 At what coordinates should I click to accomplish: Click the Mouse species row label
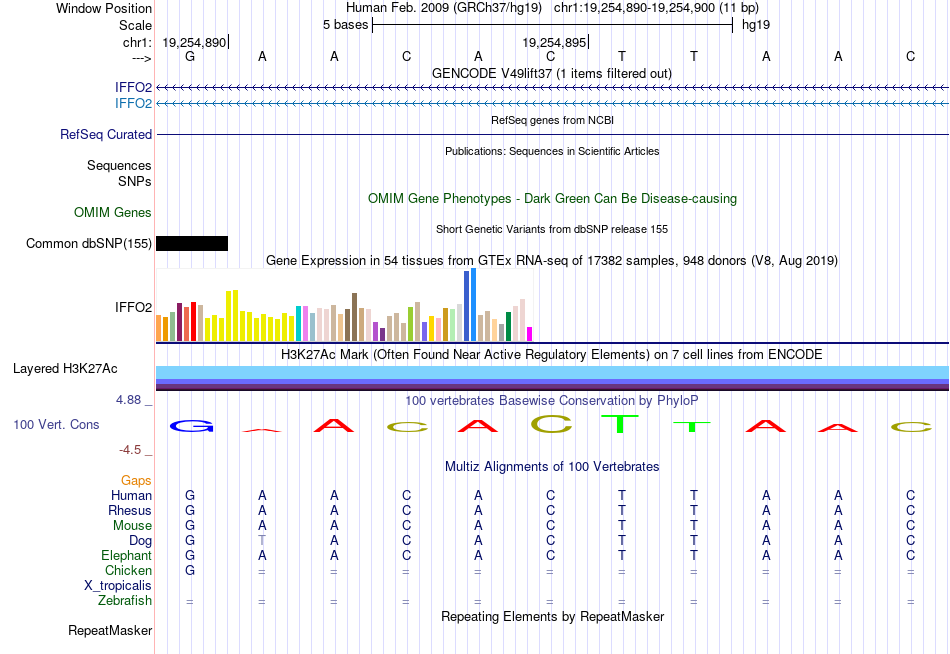click(132, 526)
